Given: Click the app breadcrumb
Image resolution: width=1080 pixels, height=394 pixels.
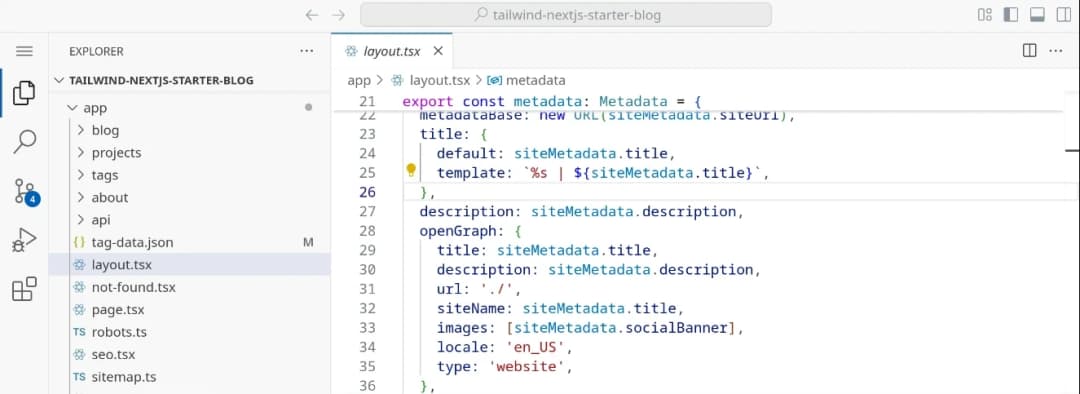Looking at the screenshot, I should 359,81.
